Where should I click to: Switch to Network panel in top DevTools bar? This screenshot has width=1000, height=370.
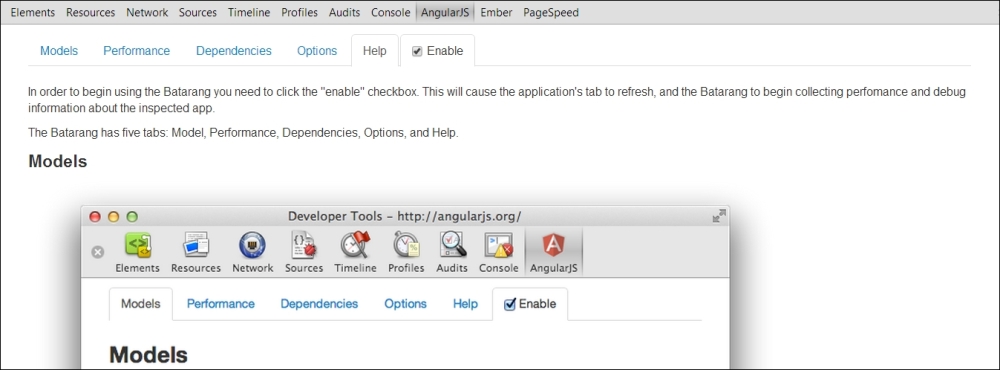[x=147, y=12]
